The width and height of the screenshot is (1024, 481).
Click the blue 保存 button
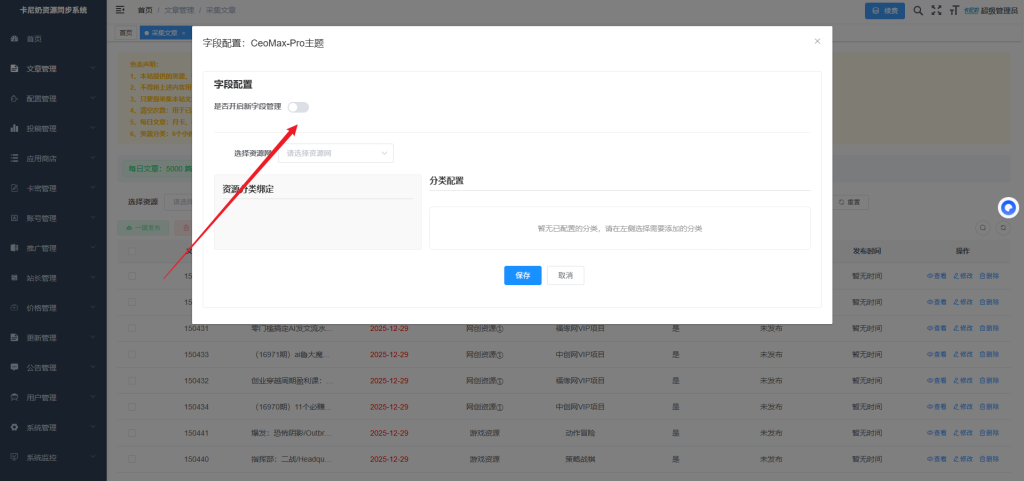(522, 275)
